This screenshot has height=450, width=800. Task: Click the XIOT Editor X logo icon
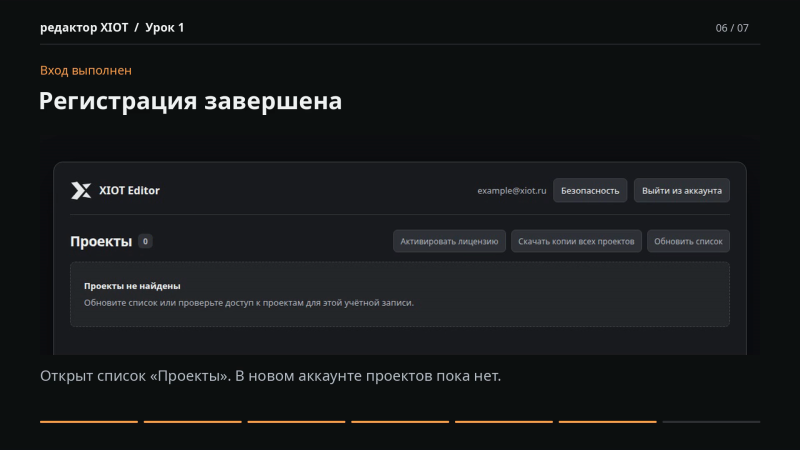pos(81,191)
